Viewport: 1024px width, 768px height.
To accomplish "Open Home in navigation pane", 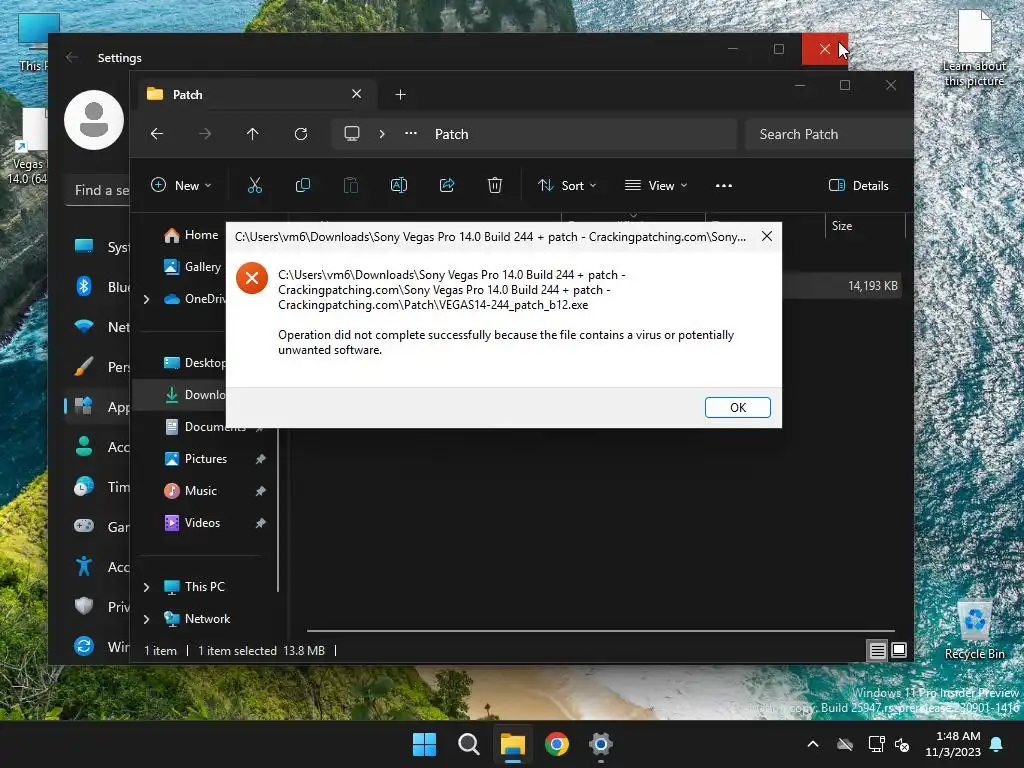I will tap(192, 235).
